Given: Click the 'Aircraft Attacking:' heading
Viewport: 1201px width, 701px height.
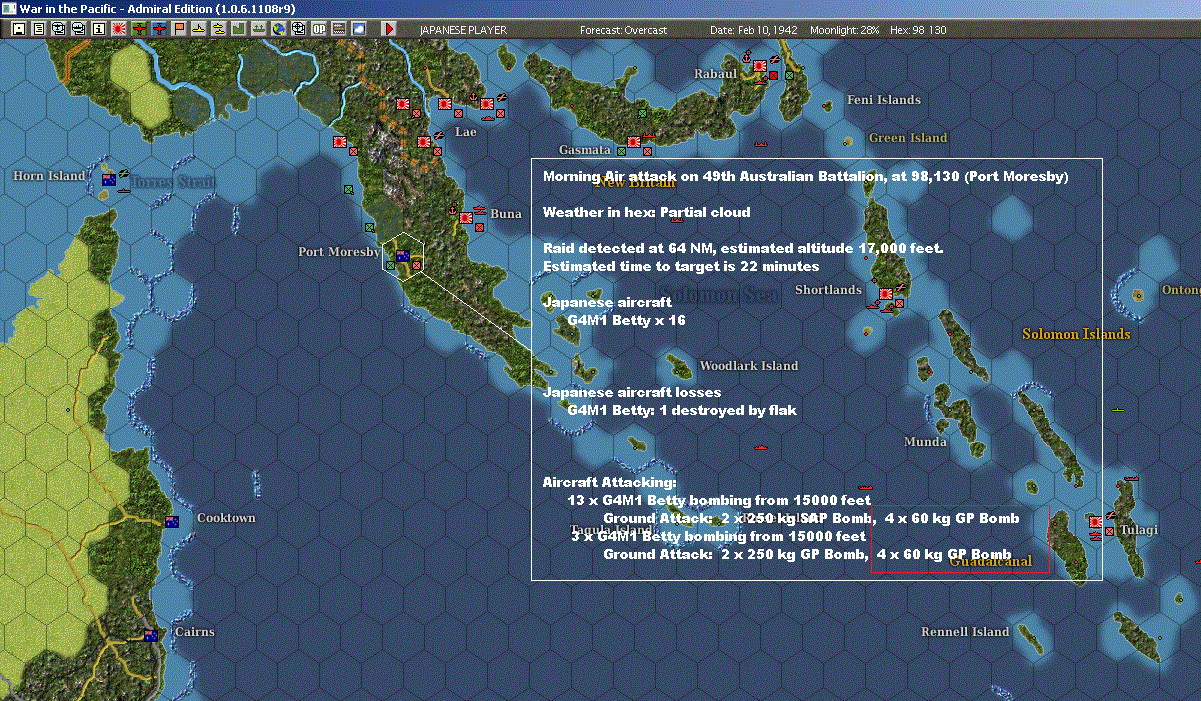Looking at the screenshot, I should pyautogui.click(x=609, y=482).
